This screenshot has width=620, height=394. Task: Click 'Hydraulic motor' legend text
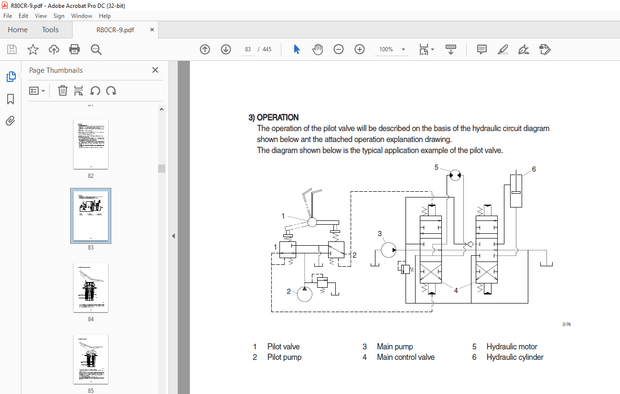pos(512,347)
